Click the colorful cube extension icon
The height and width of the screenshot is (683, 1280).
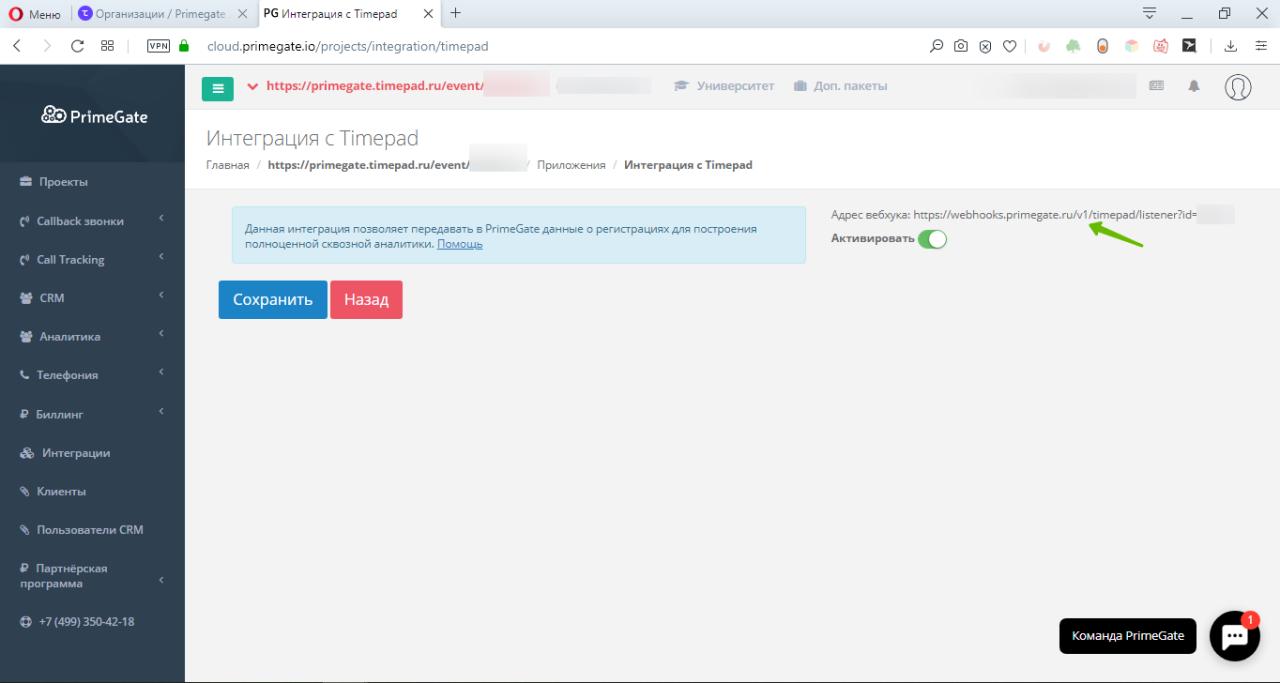coord(1131,46)
